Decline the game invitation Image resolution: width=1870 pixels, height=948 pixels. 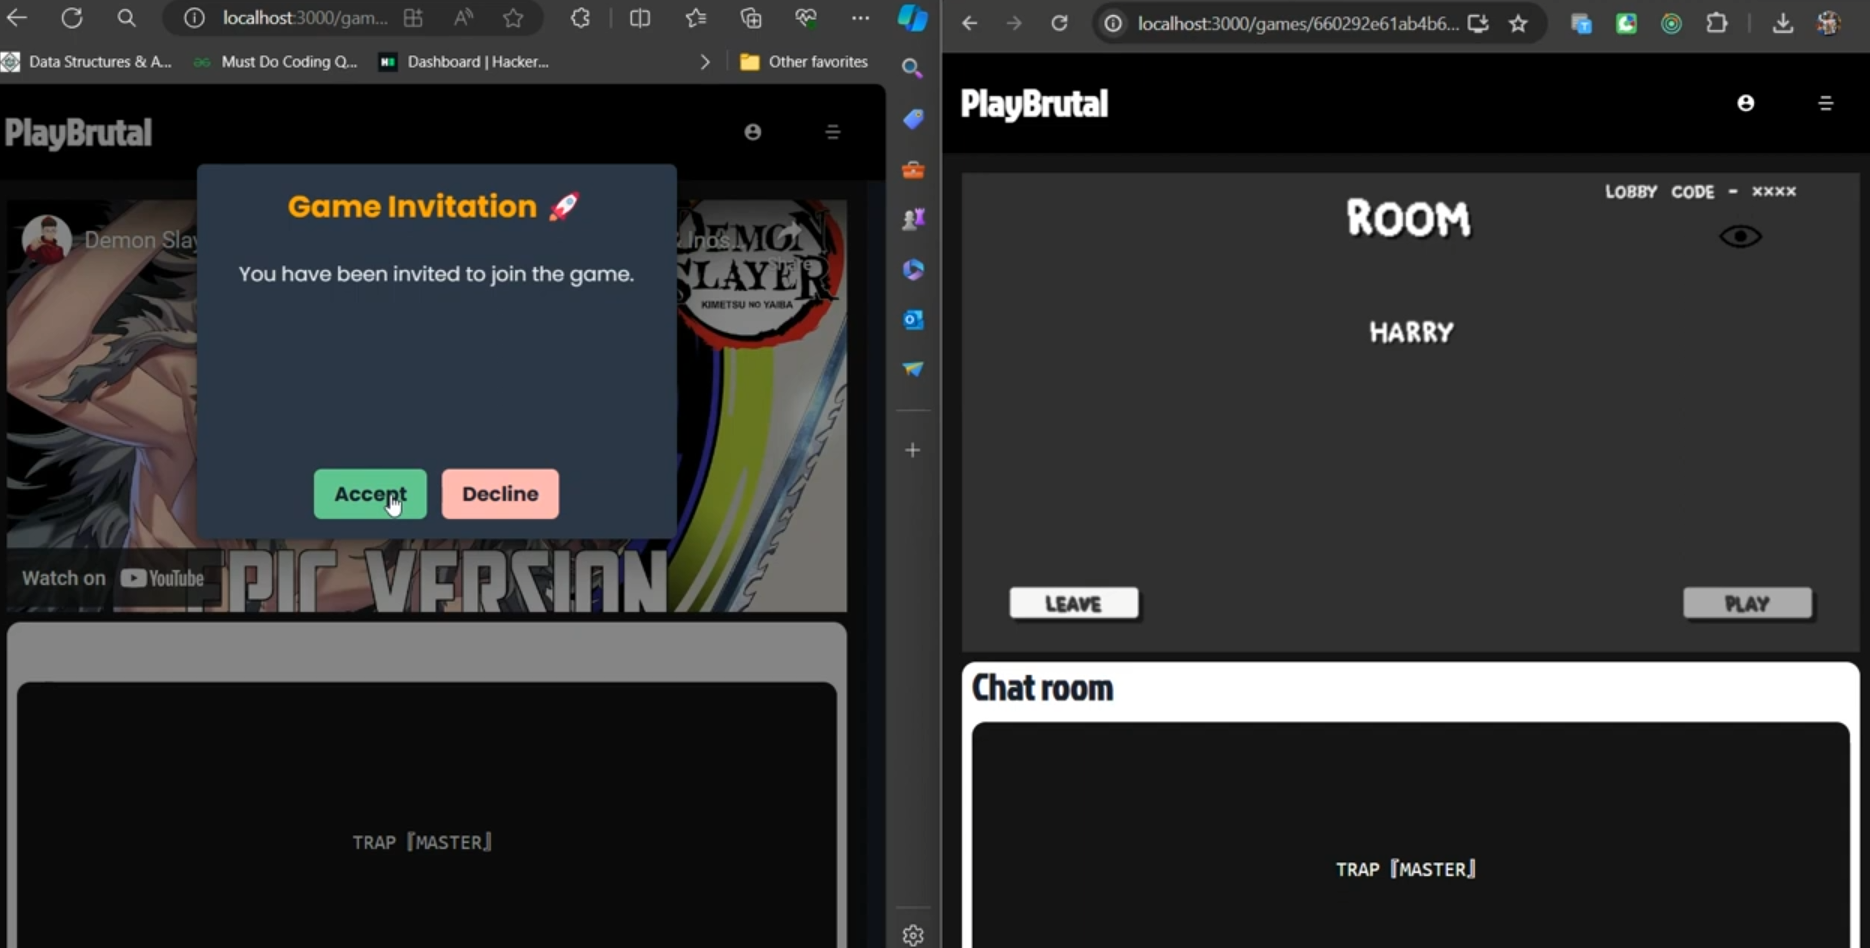click(x=500, y=494)
